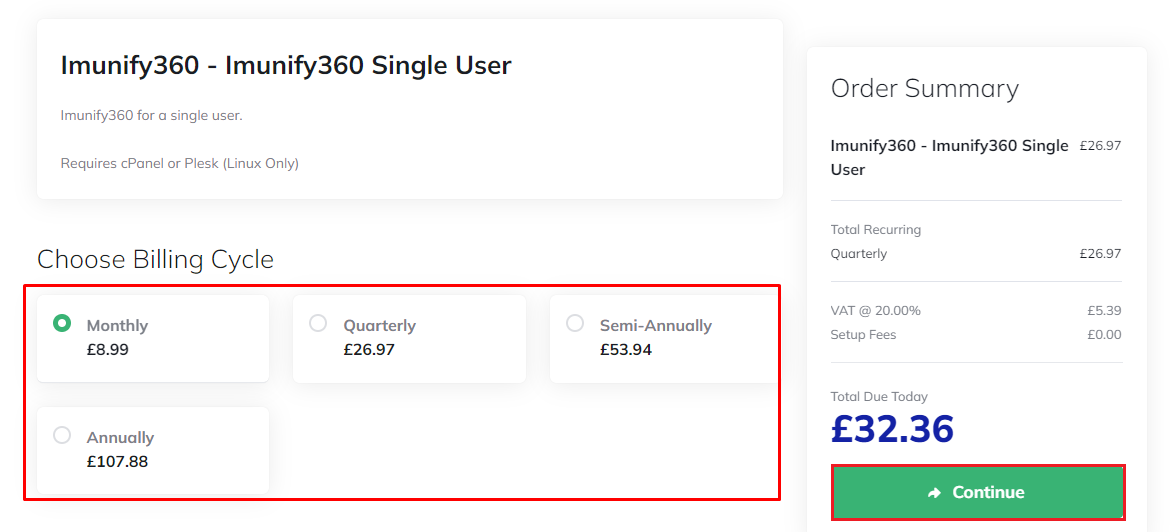Click the Quarterly billing cycle label
This screenshot has width=1175, height=532.
coord(379,325)
